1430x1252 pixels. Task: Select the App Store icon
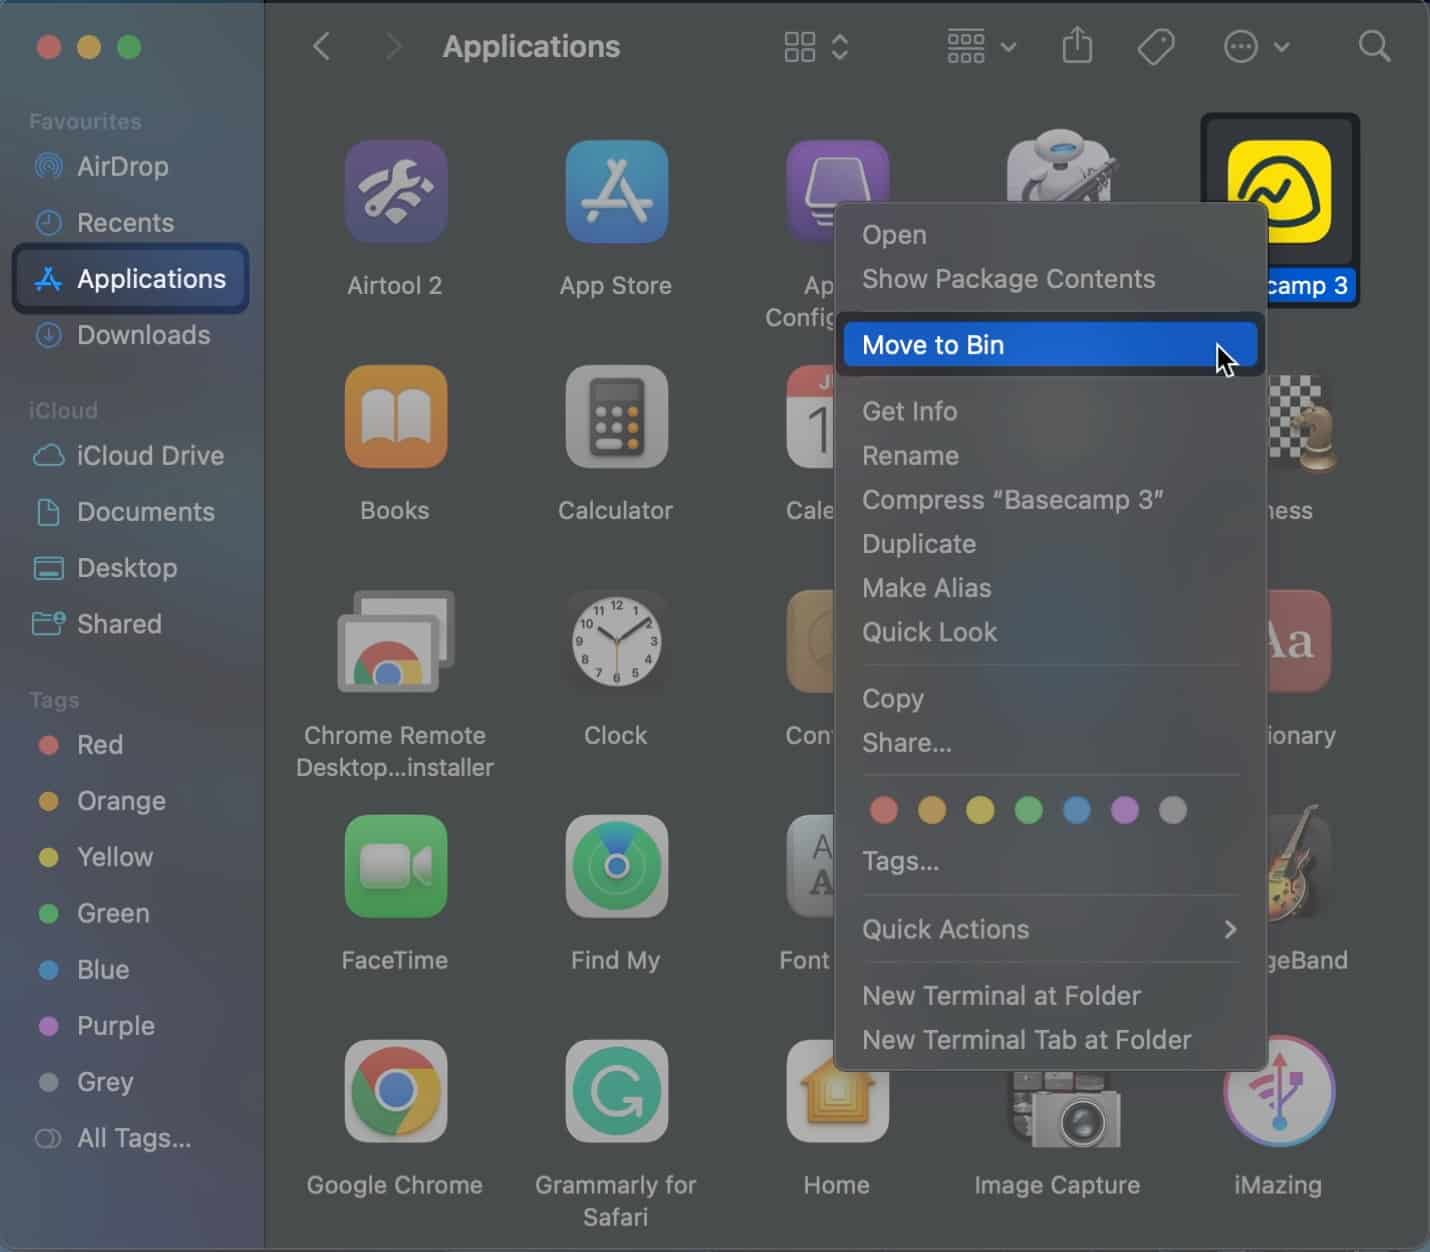[616, 191]
